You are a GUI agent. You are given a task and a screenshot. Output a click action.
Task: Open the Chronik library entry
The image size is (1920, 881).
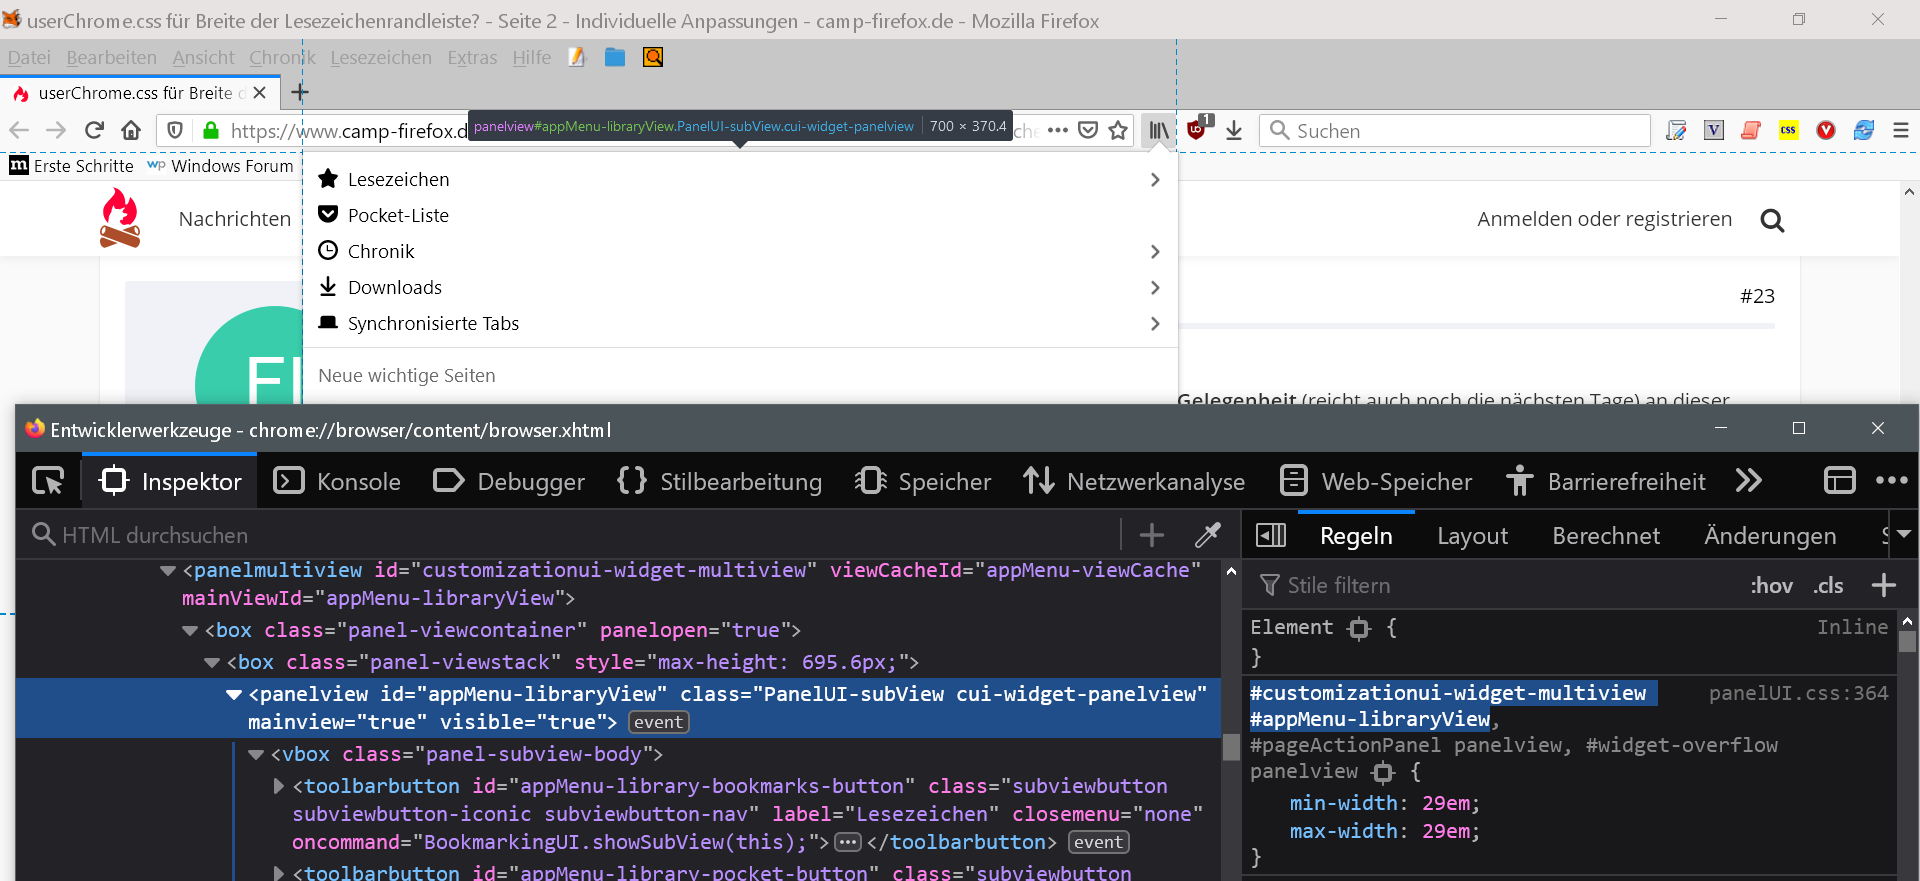coord(381,252)
